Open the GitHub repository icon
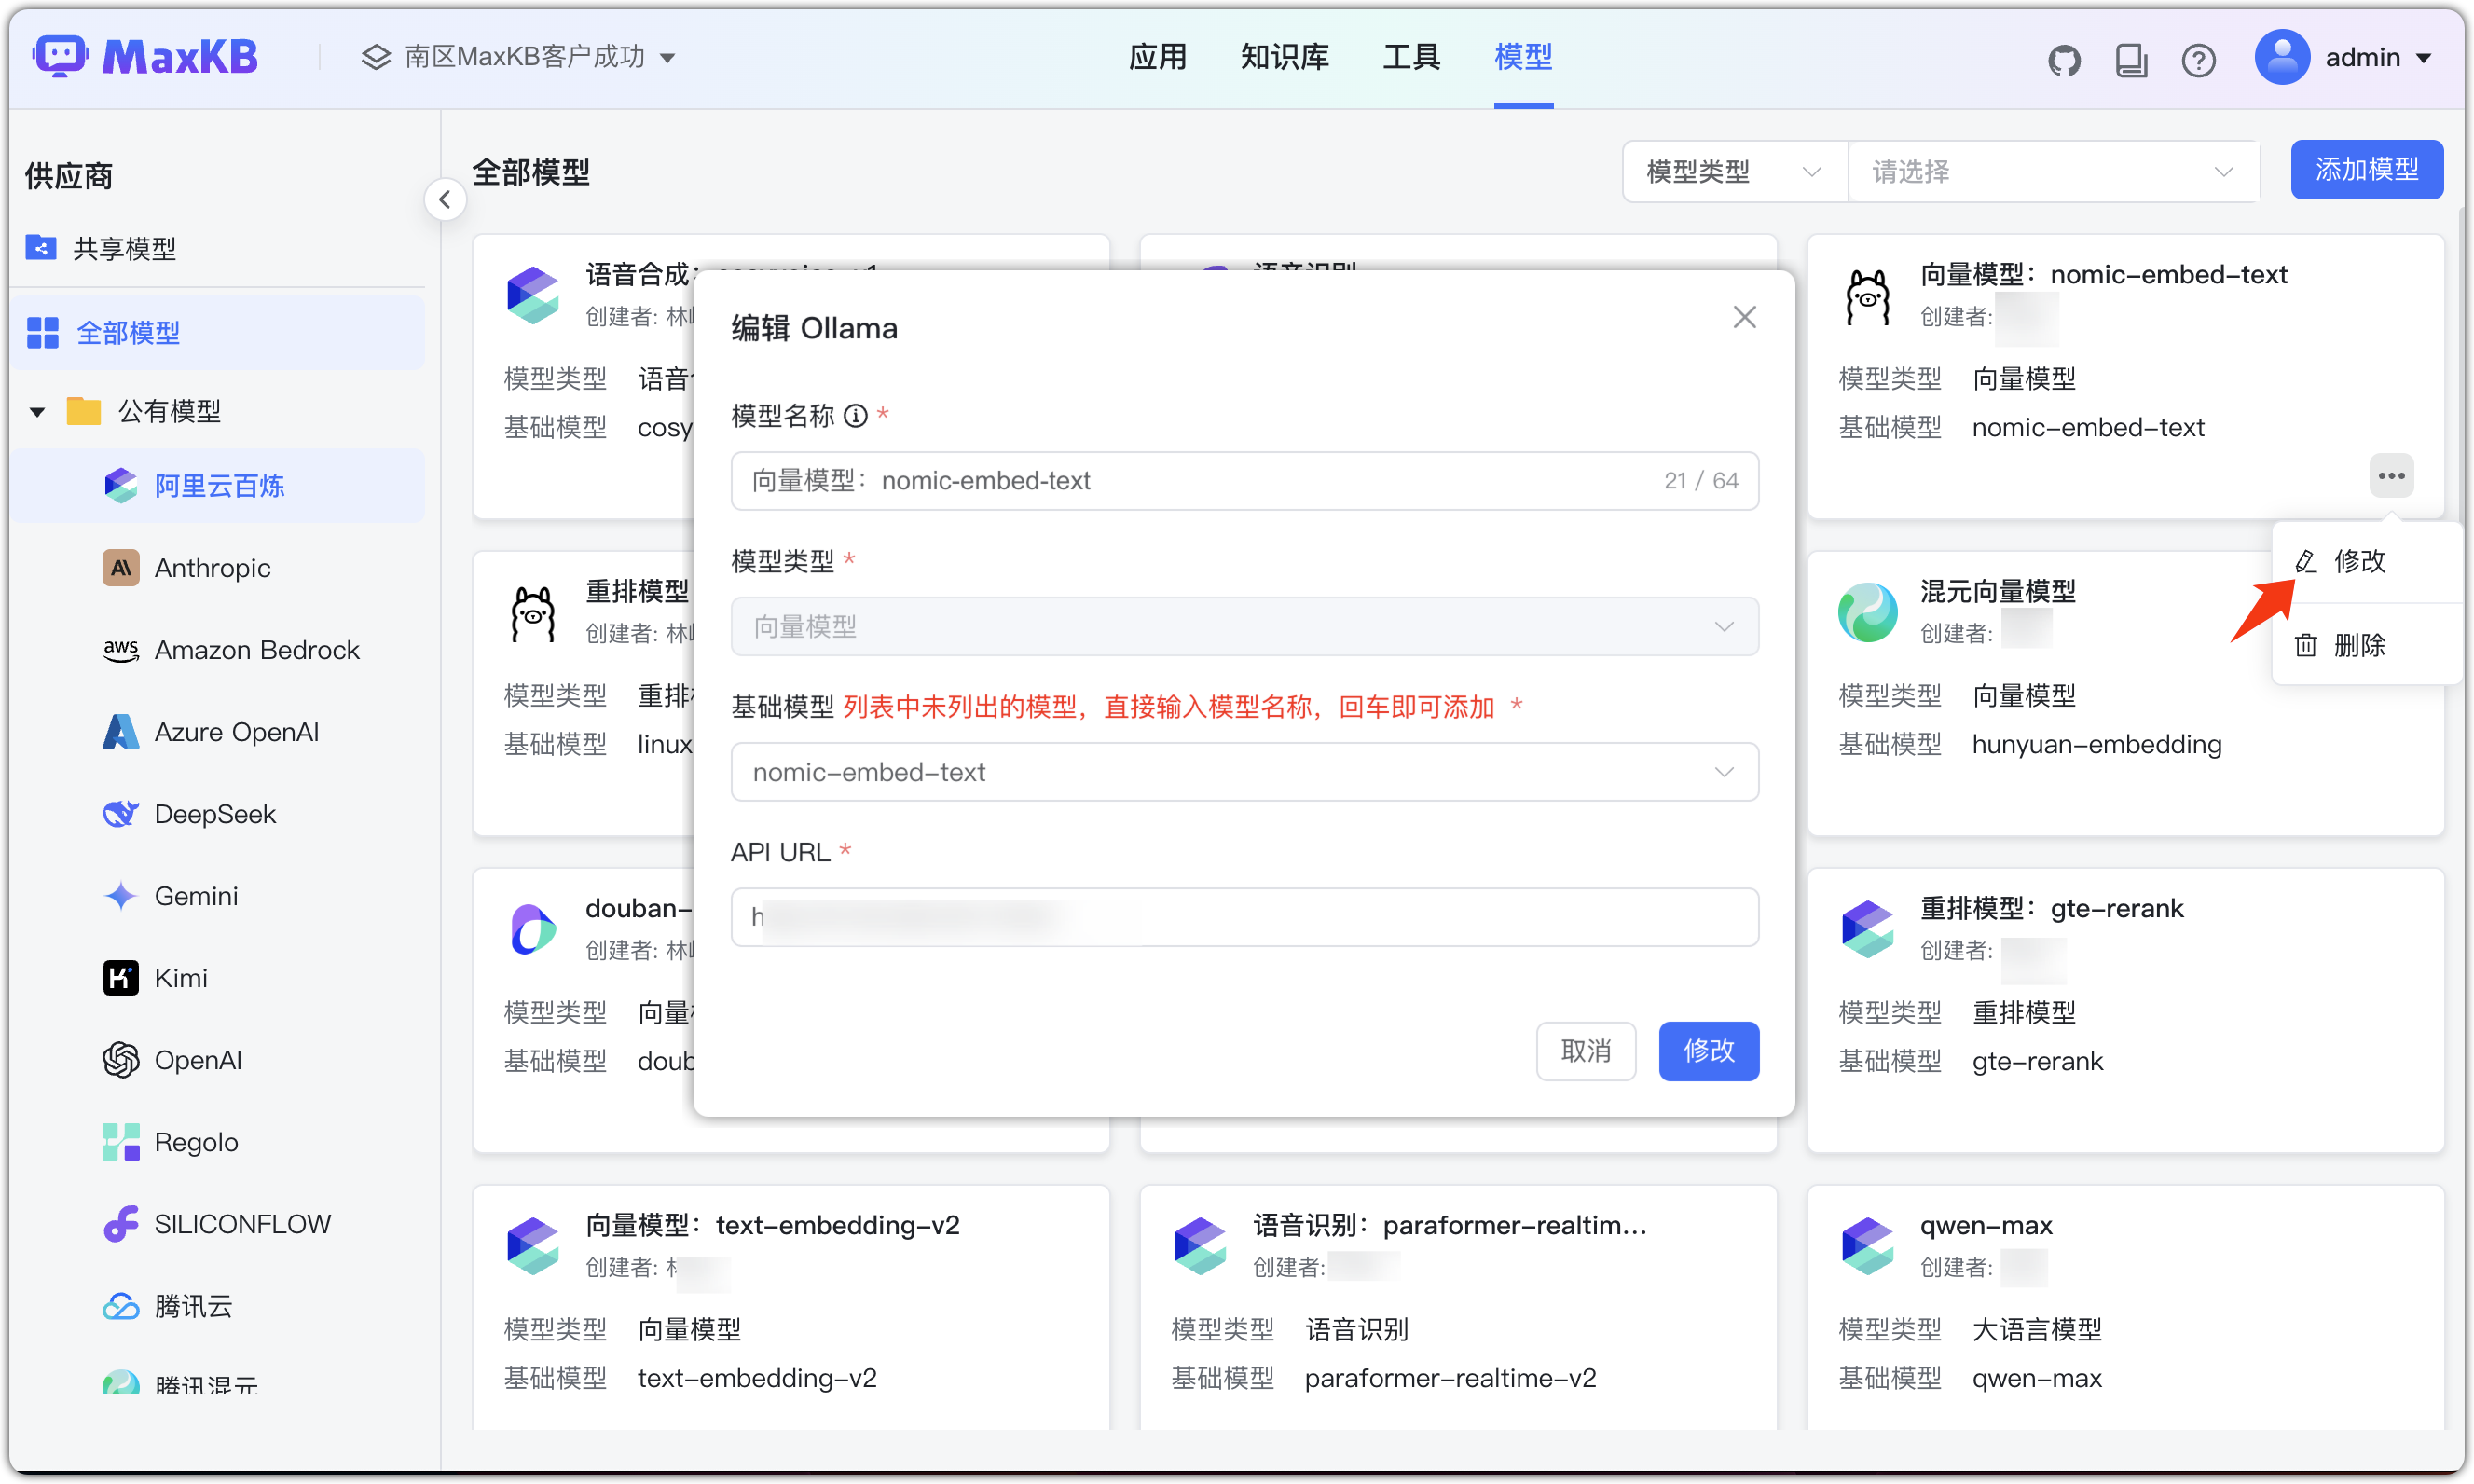 (x=2064, y=60)
